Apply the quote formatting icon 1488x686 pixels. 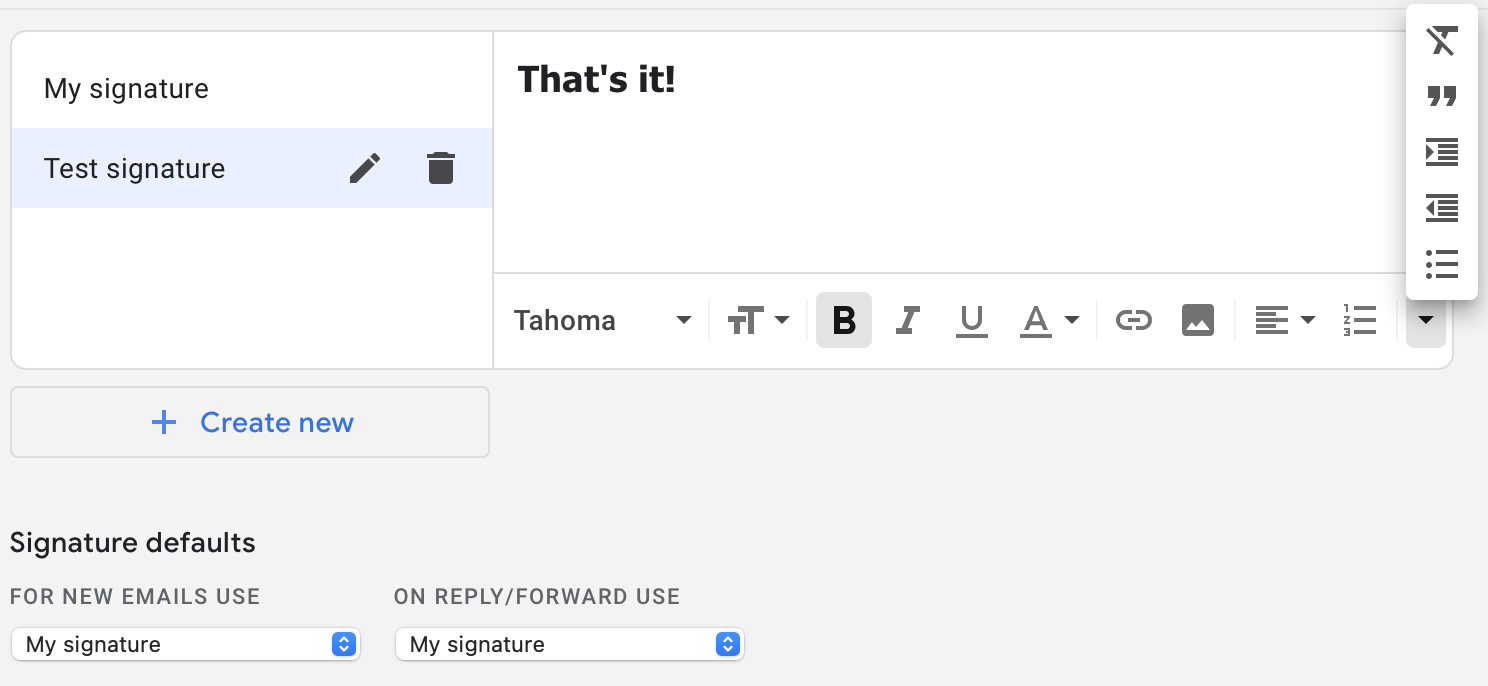click(1442, 97)
